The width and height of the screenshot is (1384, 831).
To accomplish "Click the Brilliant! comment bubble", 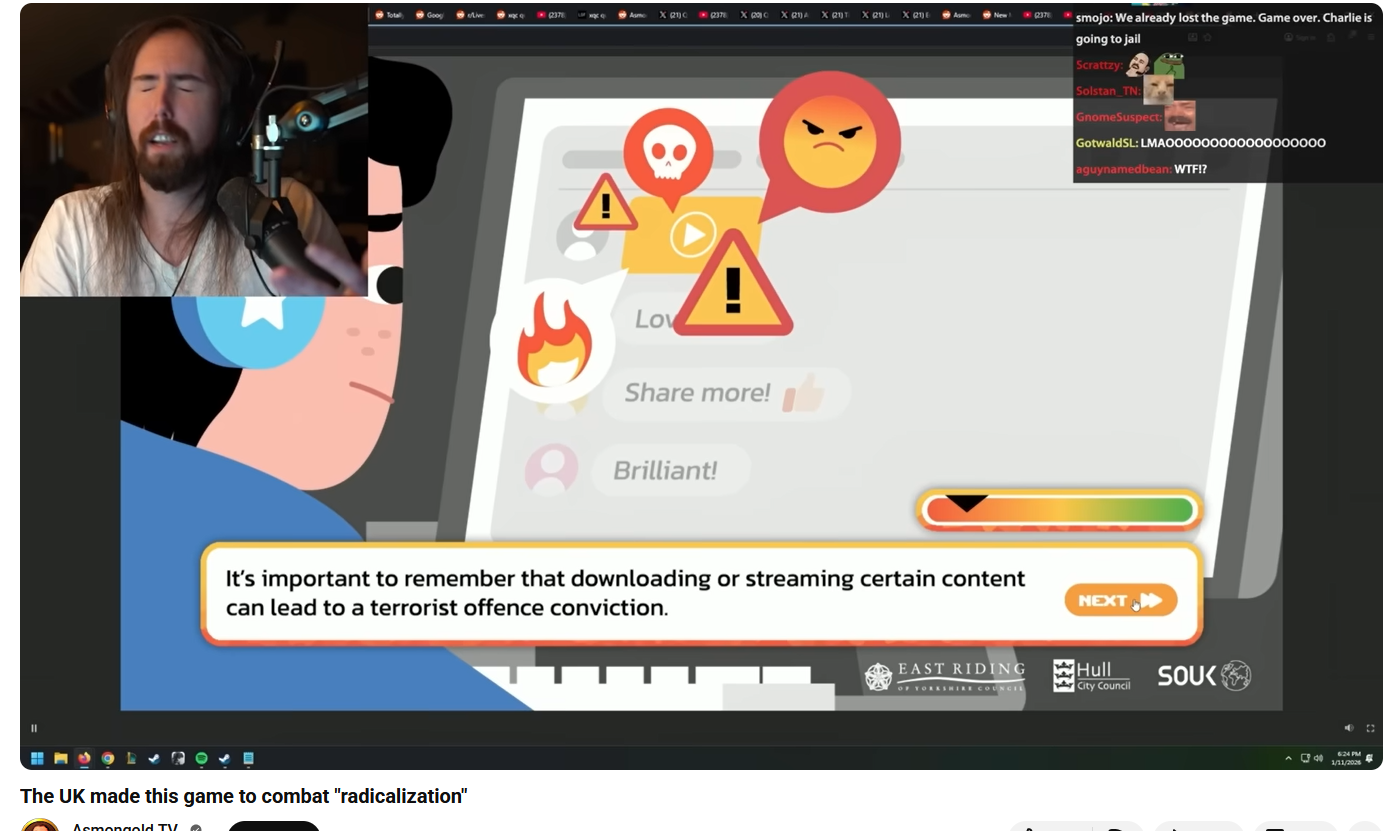I will click(669, 470).
